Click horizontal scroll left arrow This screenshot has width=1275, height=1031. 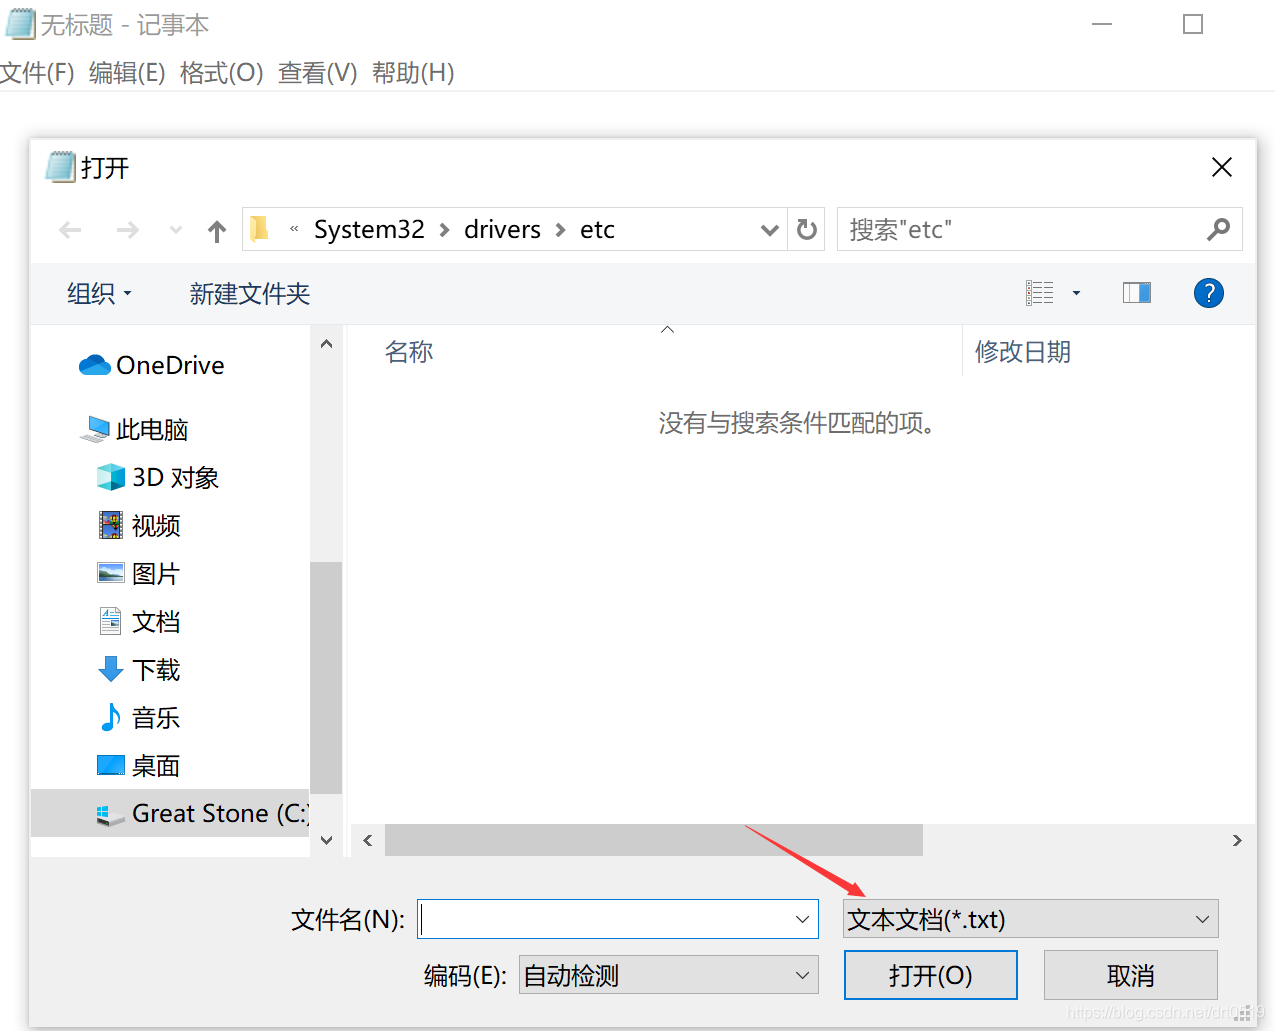point(368,840)
